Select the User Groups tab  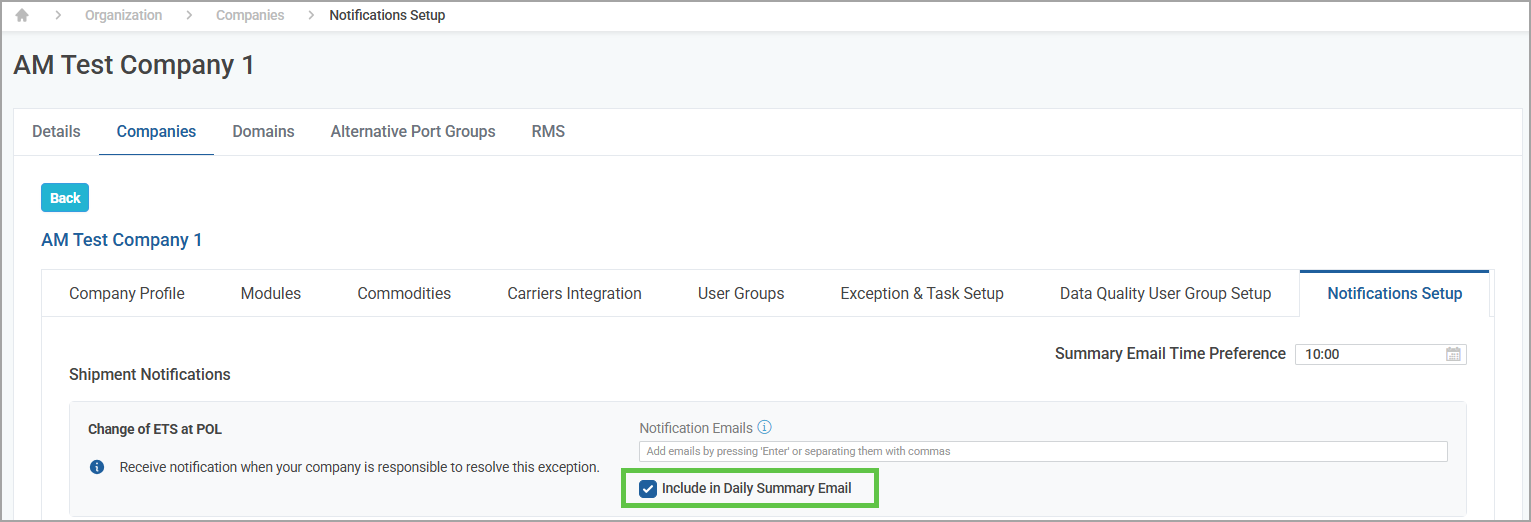pyautogui.click(x=741, y=293)
